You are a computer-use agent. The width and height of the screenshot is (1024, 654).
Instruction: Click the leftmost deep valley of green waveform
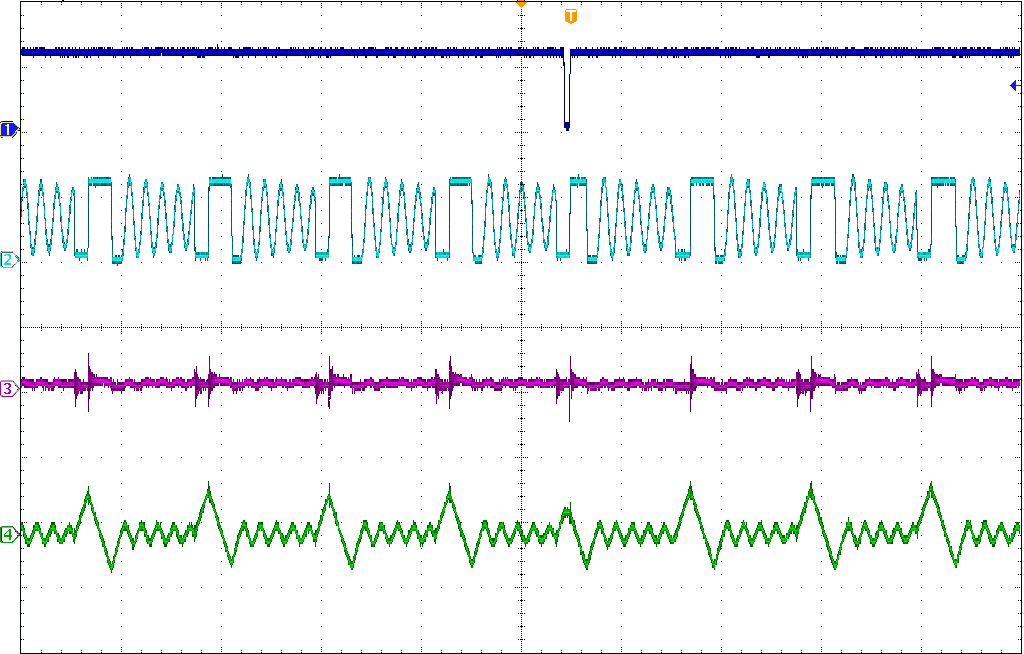point(110,569)
